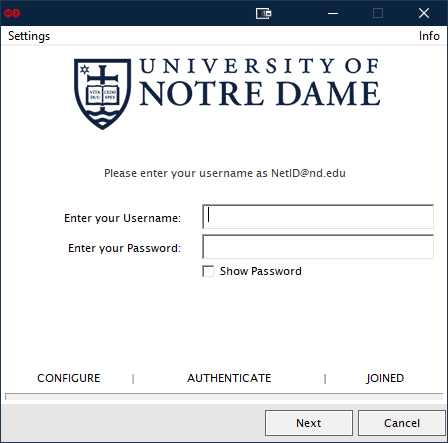Click the compact view icon in the title bar
448x443 pixels.
tap(263, 13)
